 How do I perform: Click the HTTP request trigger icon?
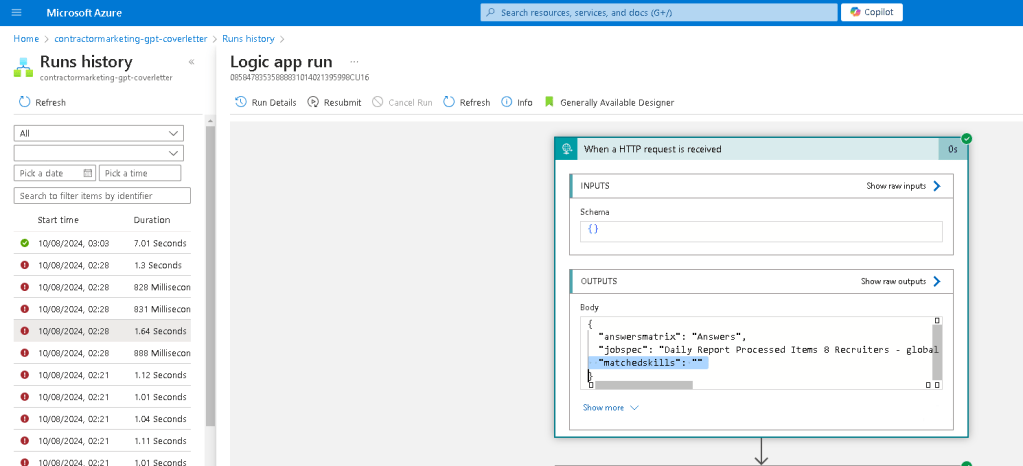coord(566,149)
